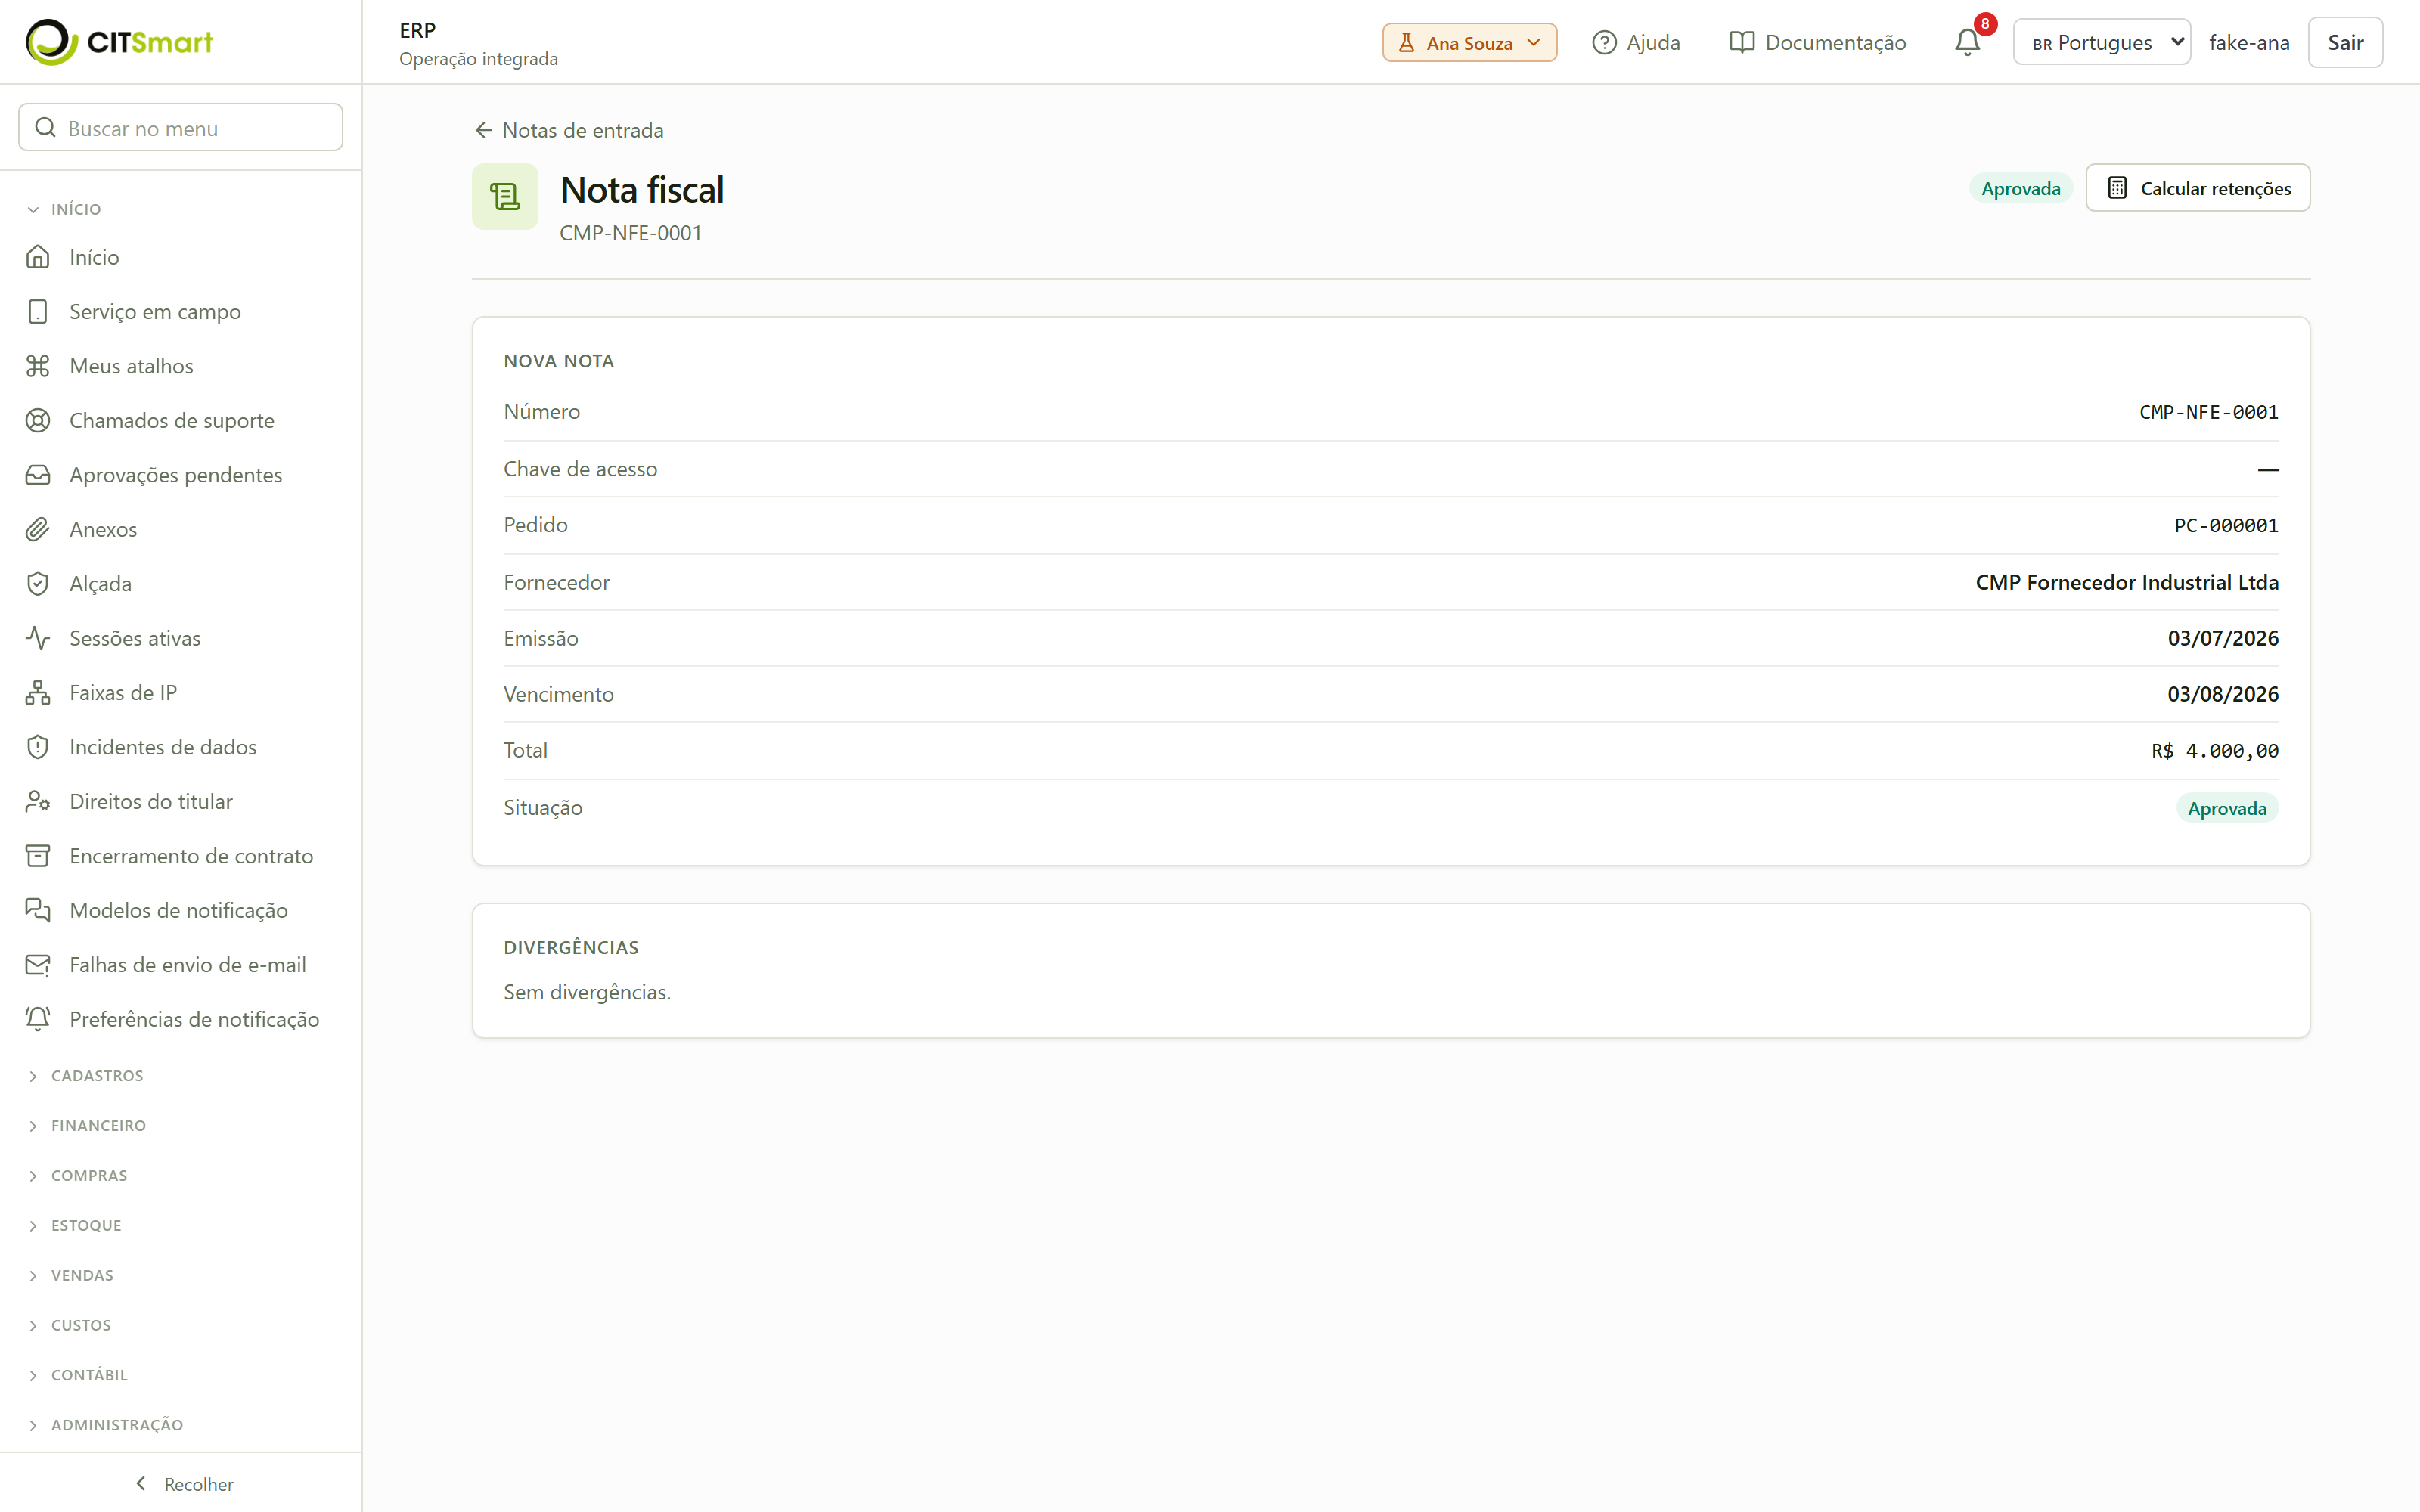Click the Sair logout button

pos(2345,42)
